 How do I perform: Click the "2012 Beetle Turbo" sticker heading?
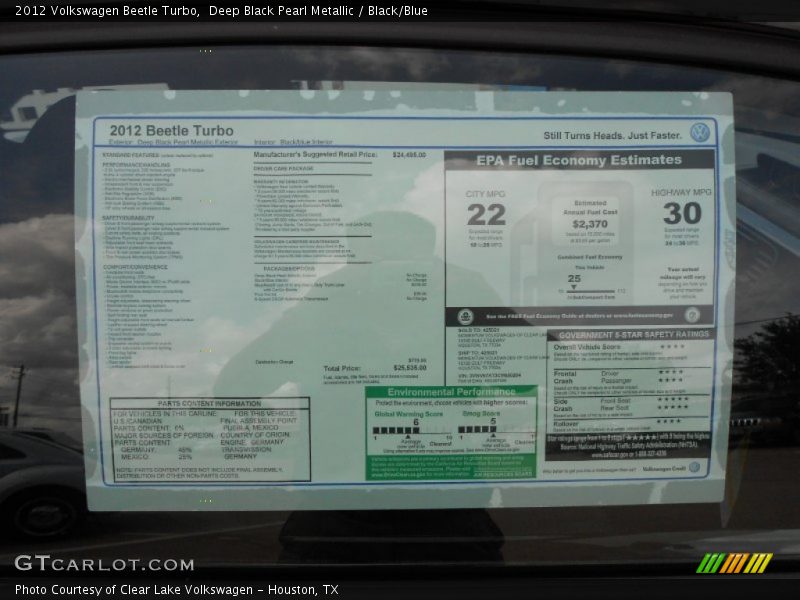pos(171,131)
